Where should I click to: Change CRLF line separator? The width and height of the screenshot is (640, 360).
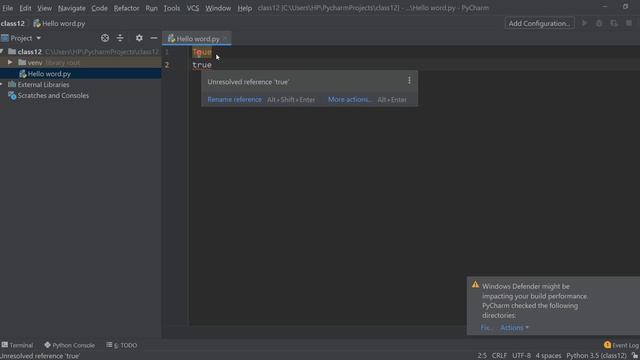pyautogui.click(x=499, y=356)
